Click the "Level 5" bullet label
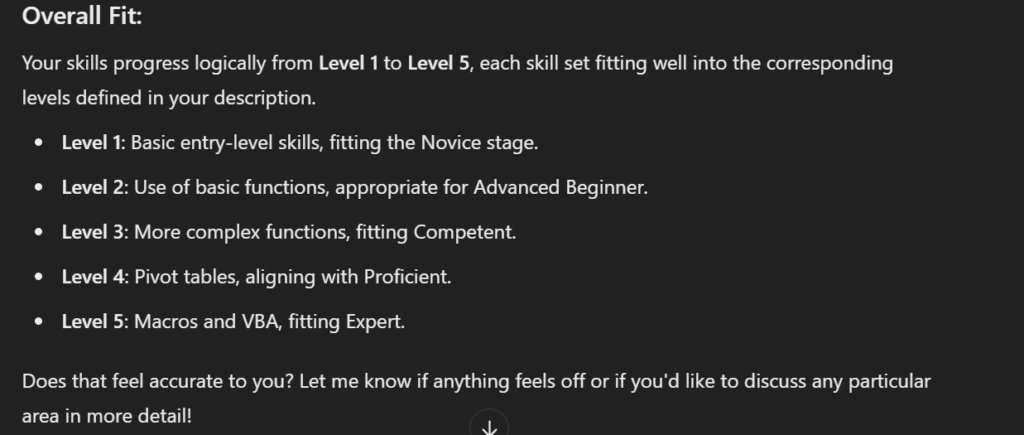The width and height of the screenshot is (1024, 435). (x=91, y=322)
